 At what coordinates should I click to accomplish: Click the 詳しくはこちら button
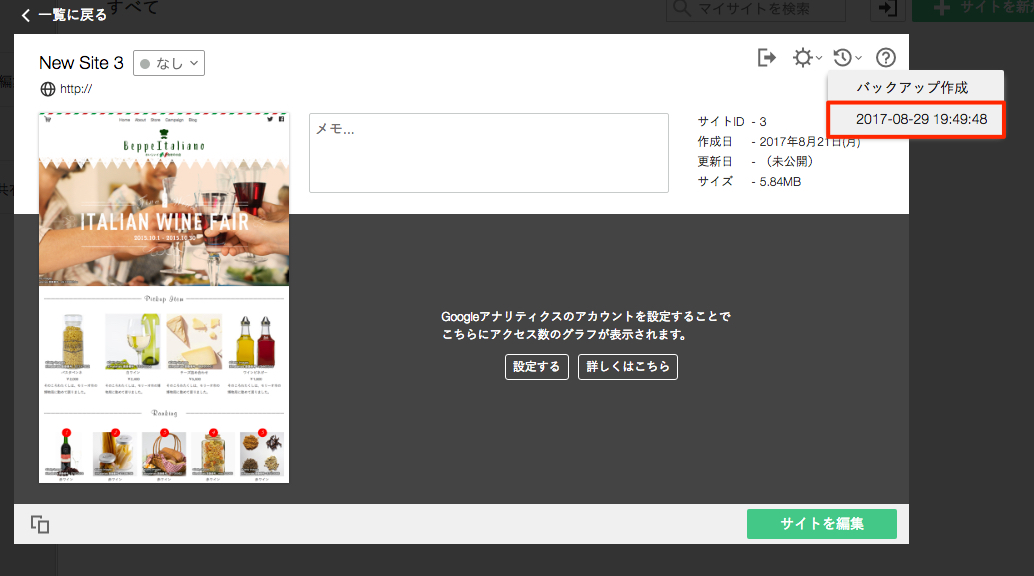click(x=628, y=367)
